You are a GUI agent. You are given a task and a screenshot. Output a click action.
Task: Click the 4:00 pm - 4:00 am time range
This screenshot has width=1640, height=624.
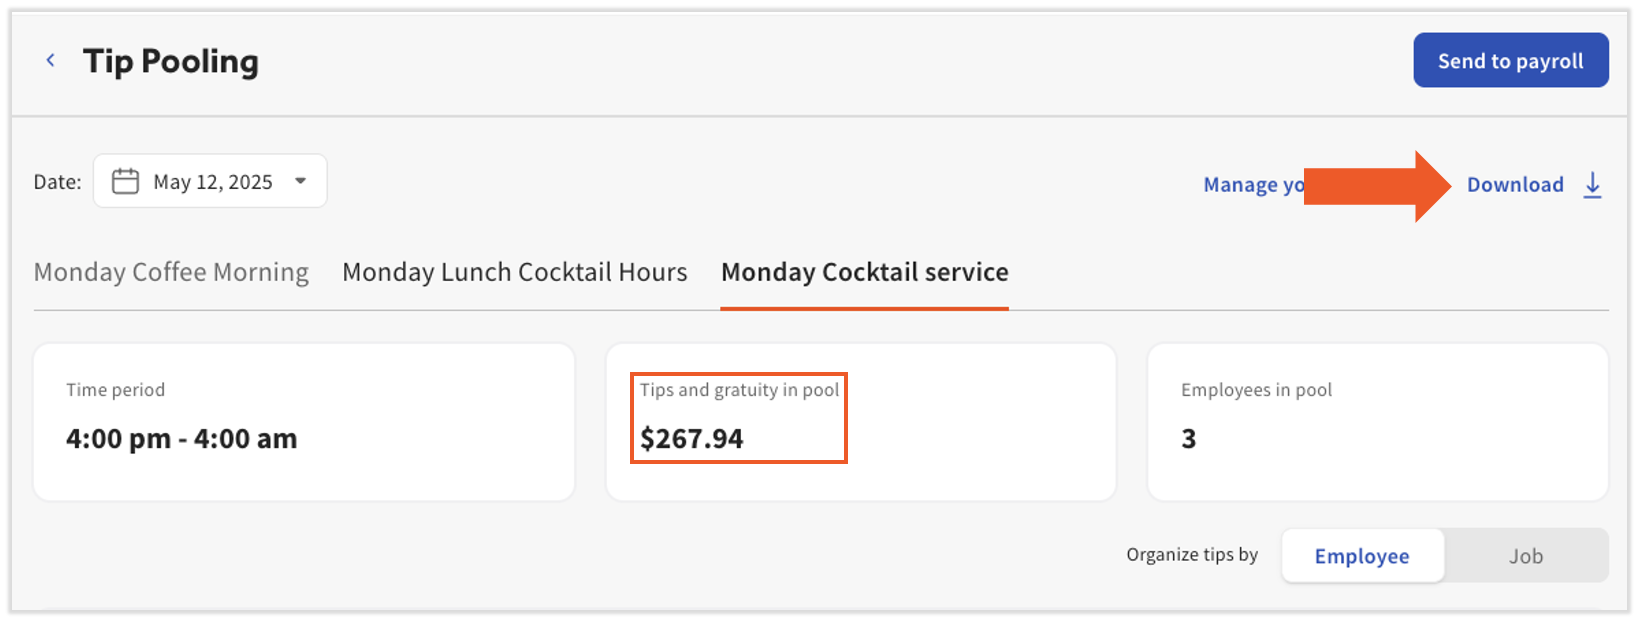[182, 439]
